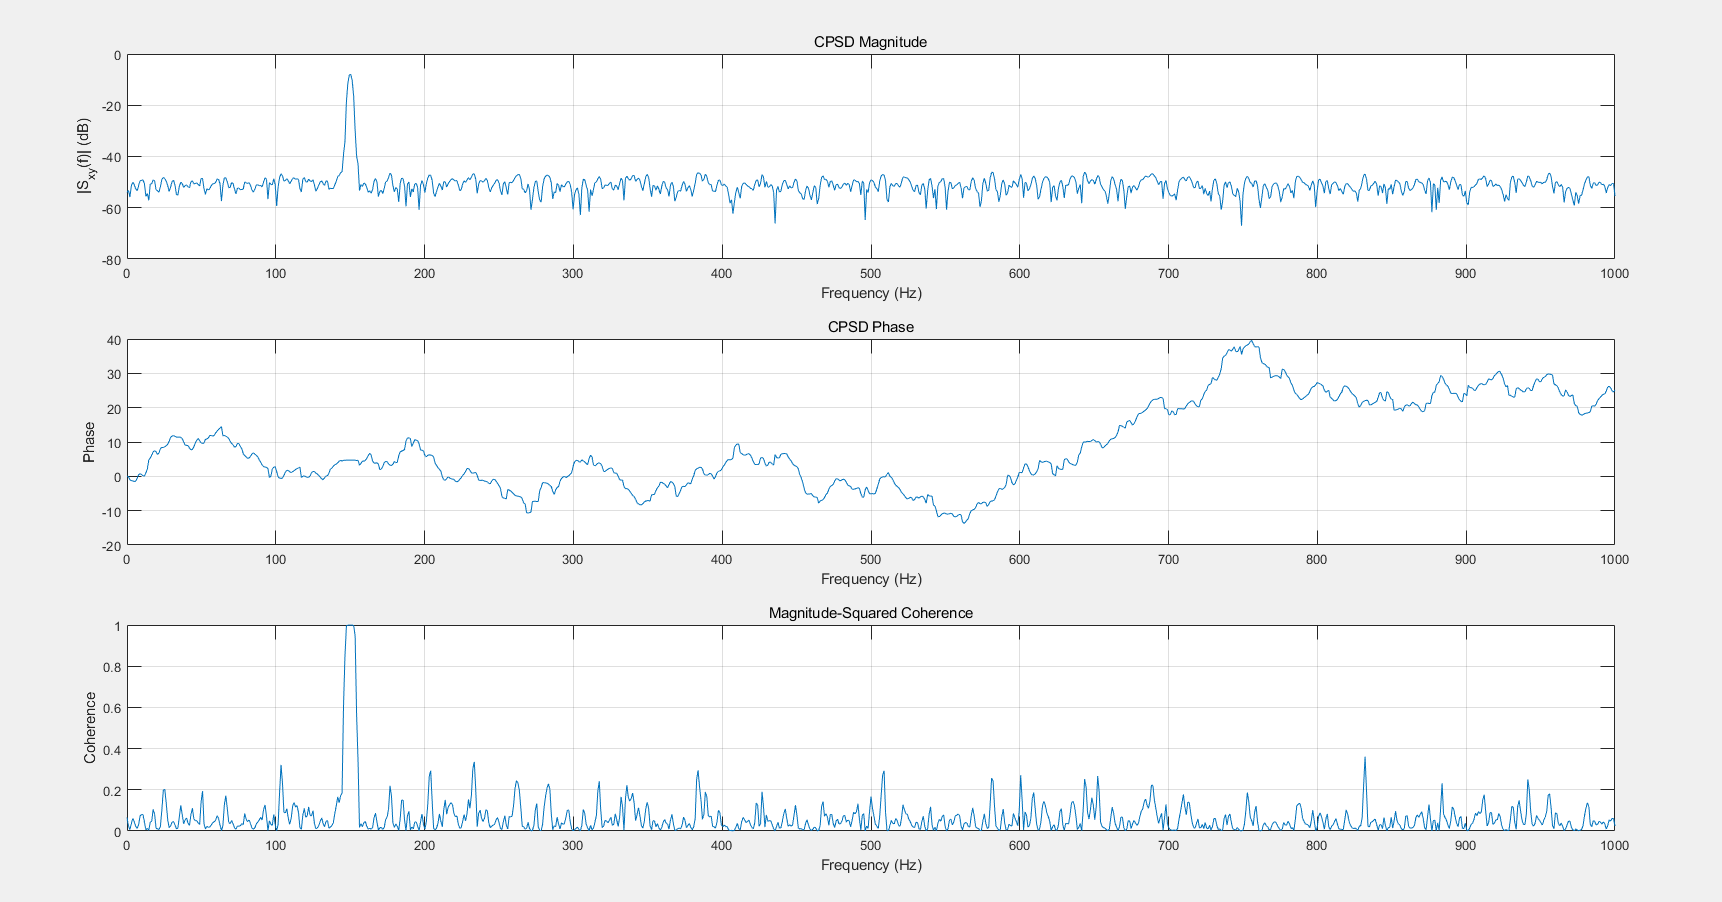
Task: Click the "CPSD Phase" plot title
Action: 870,327
